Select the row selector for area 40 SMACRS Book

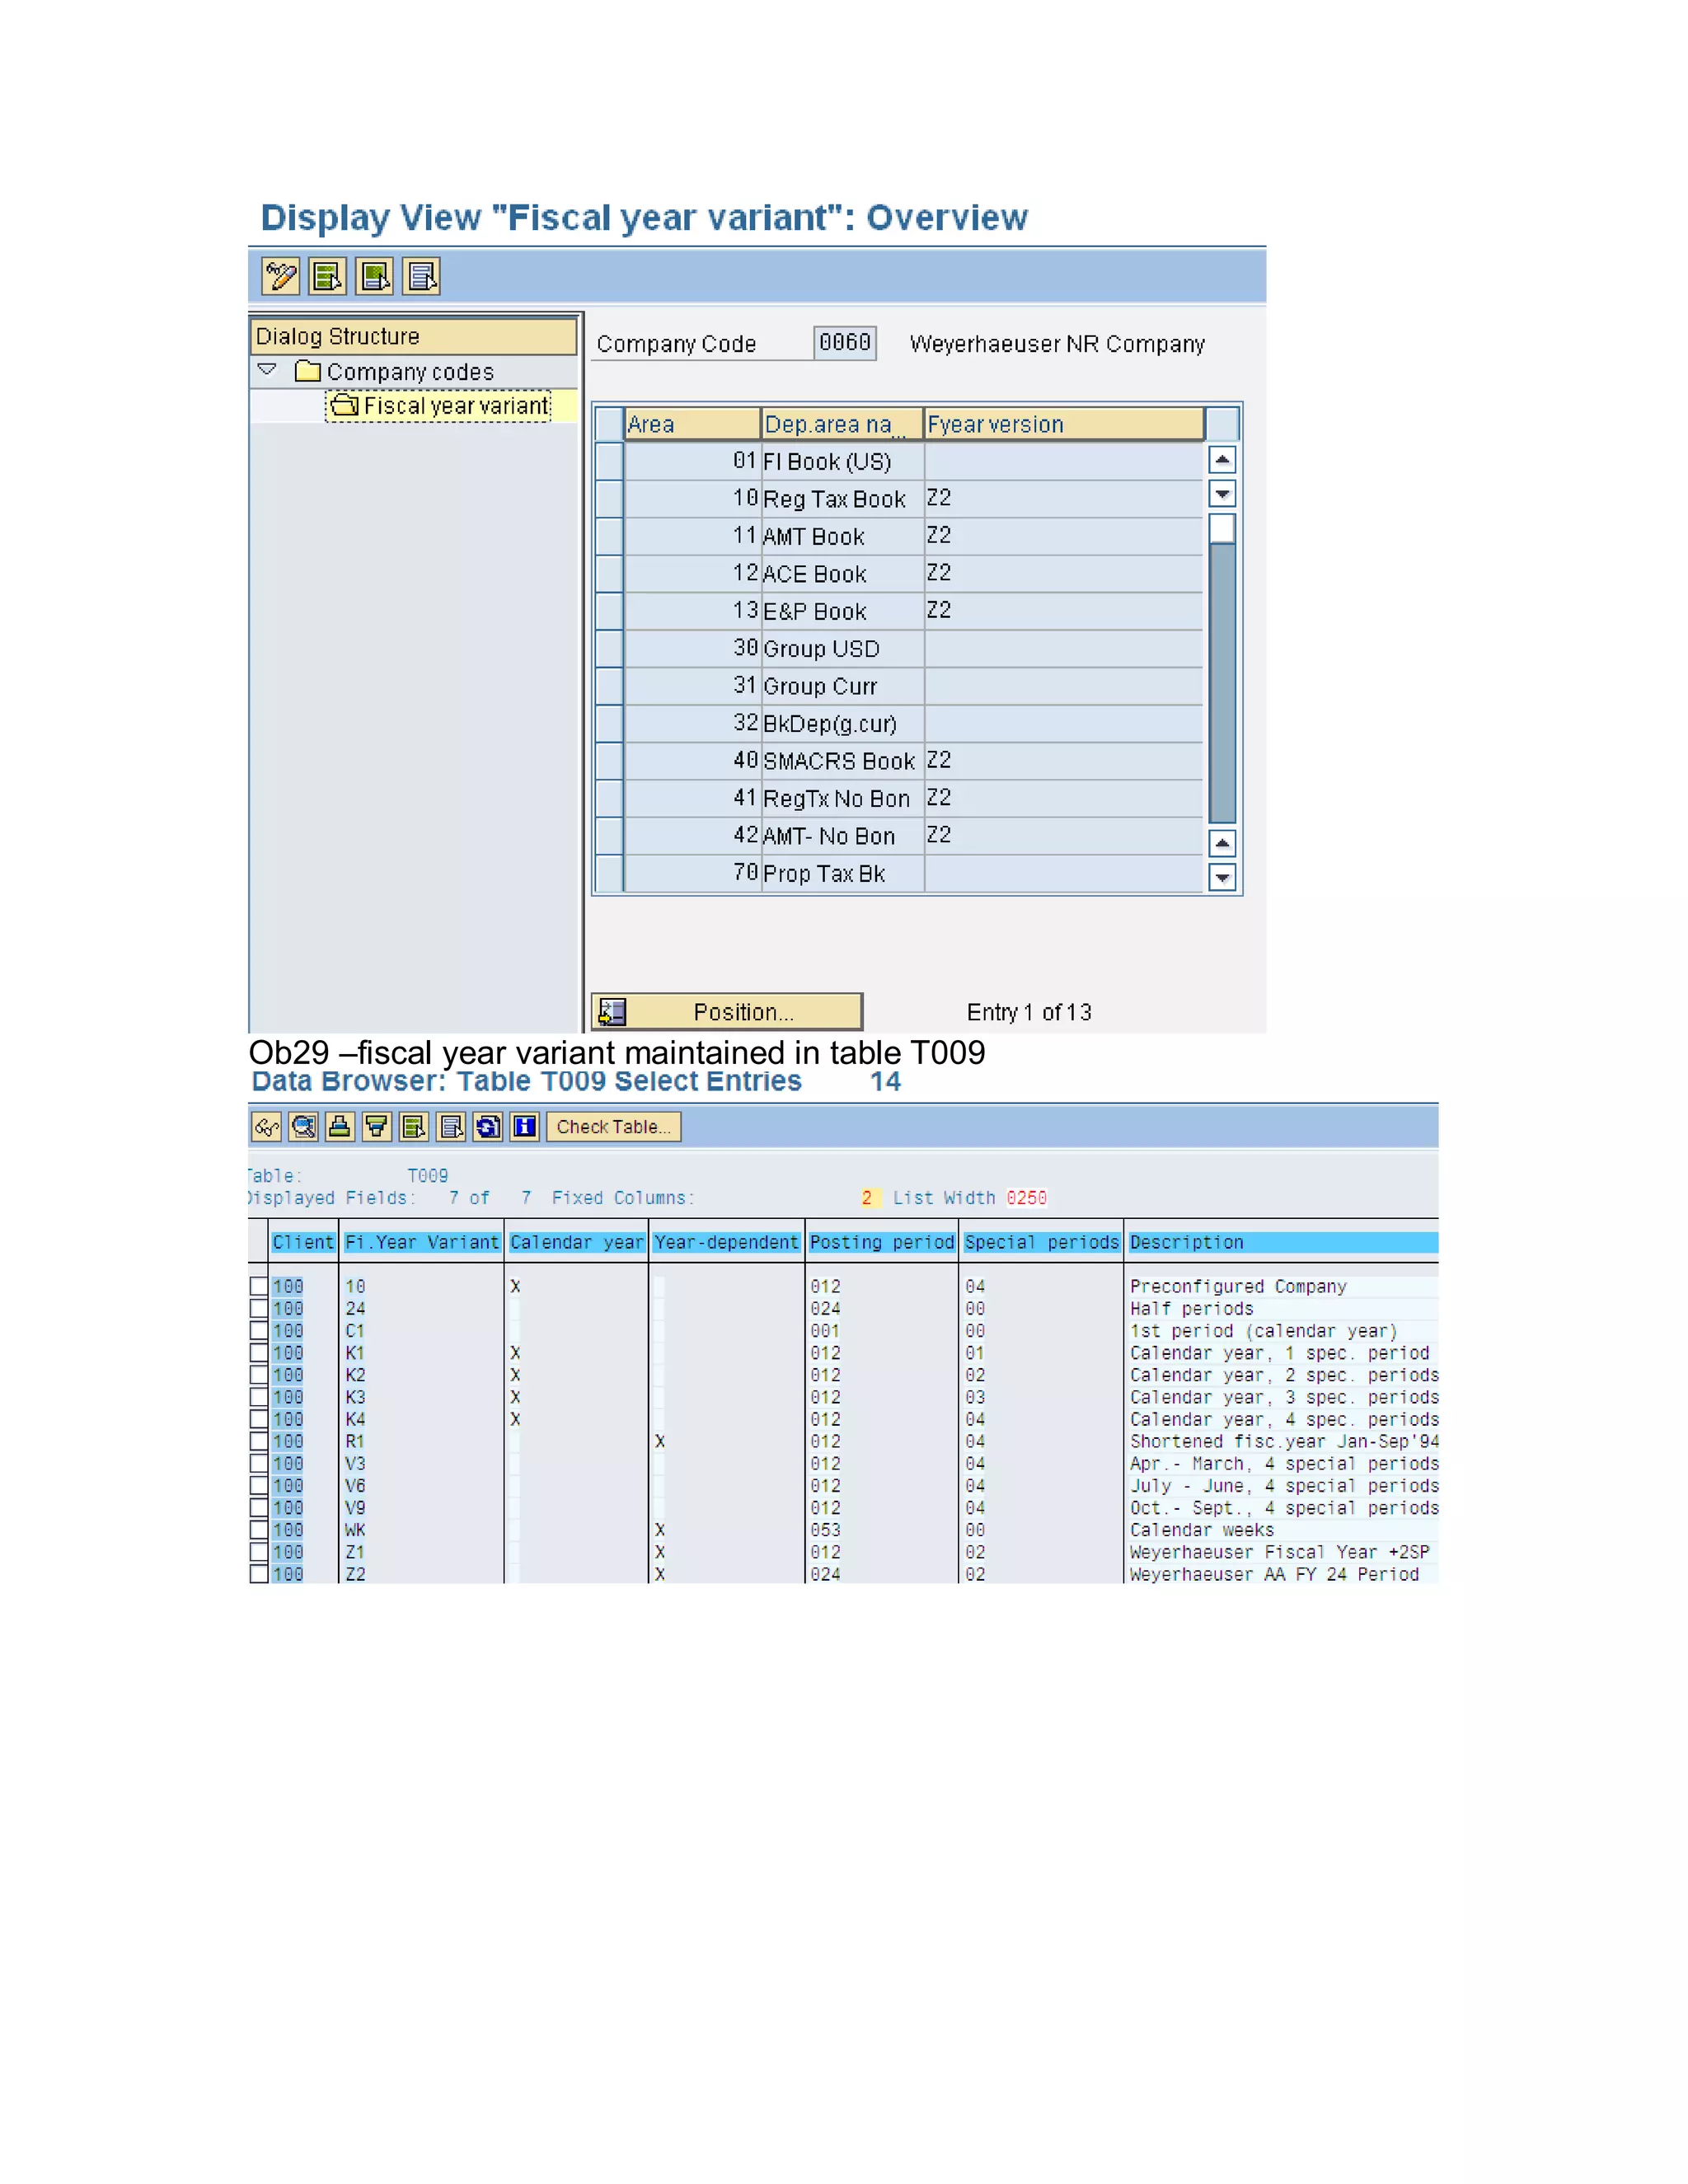click(609, 761)
